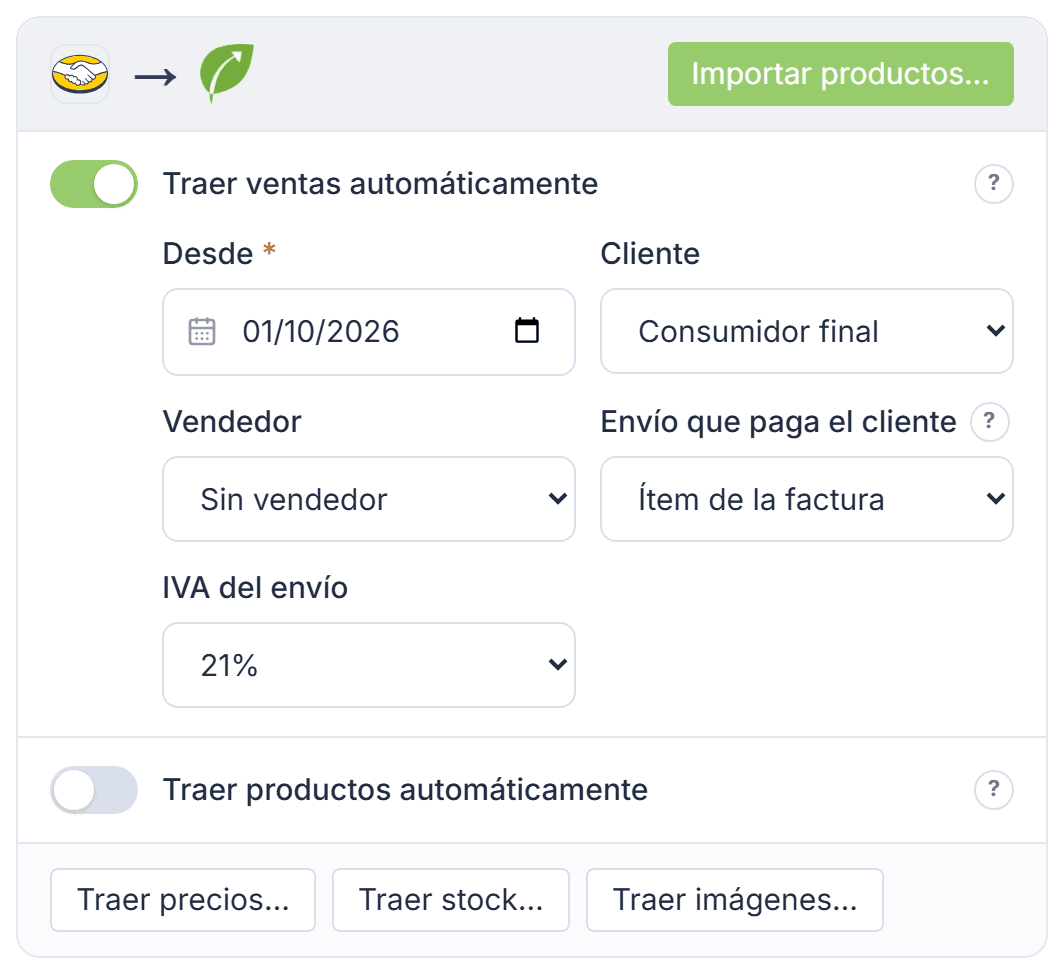Click the Cliente label
Viewport: 1064px width, 974px height.
pos(650,254)
